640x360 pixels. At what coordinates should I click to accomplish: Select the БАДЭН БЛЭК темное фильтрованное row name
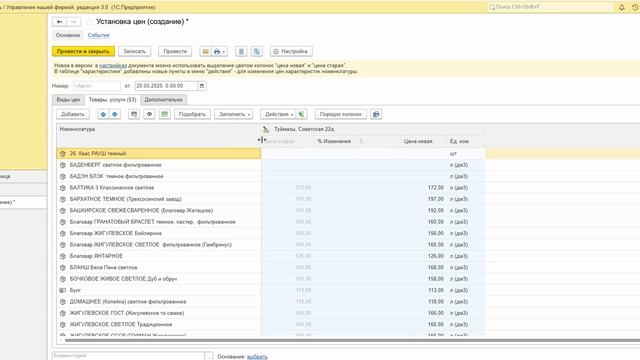(x=116, y=176)
